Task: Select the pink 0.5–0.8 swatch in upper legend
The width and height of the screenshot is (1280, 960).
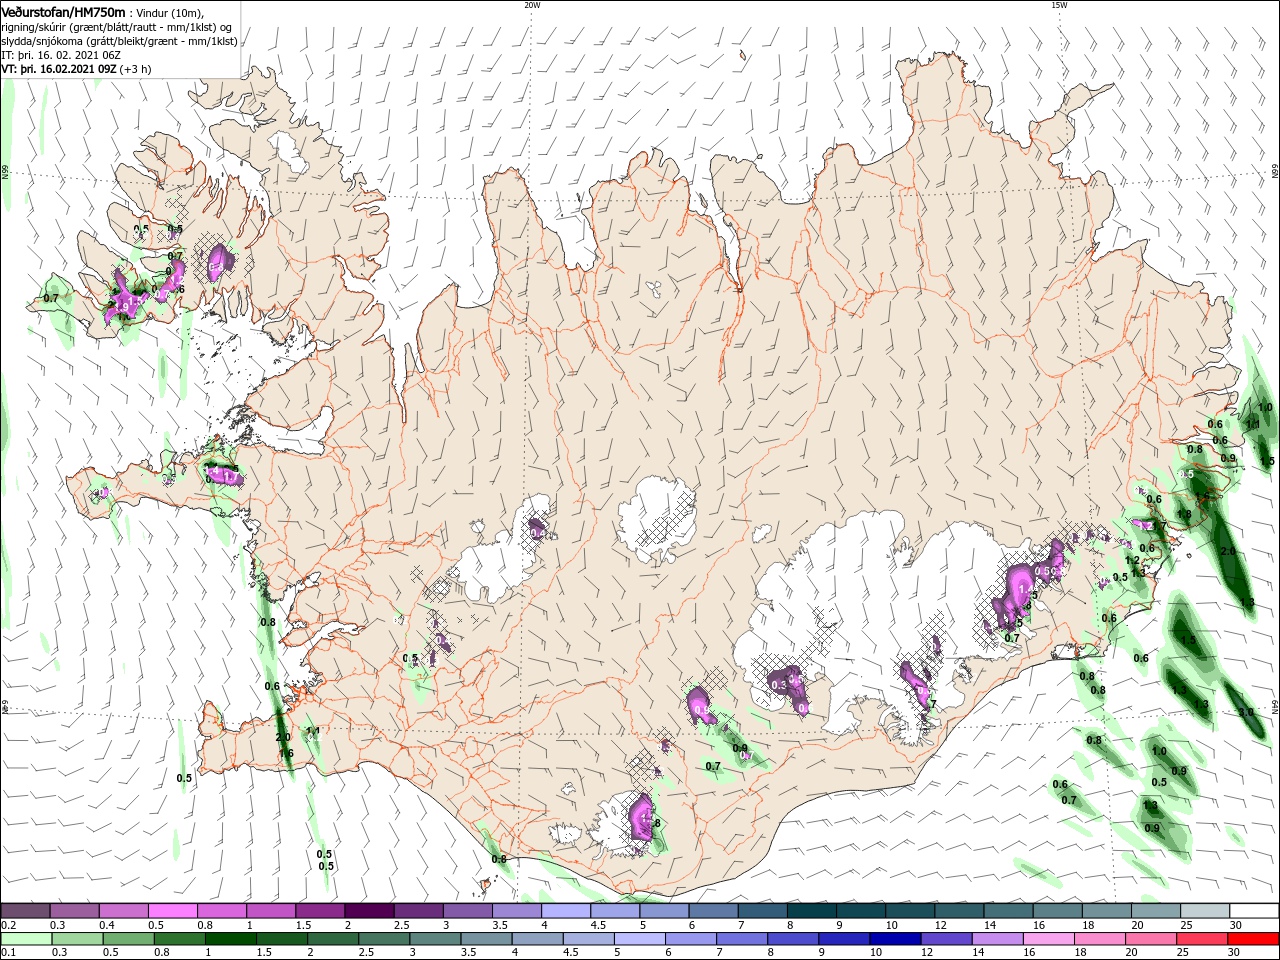Action: tap(172, 911)
